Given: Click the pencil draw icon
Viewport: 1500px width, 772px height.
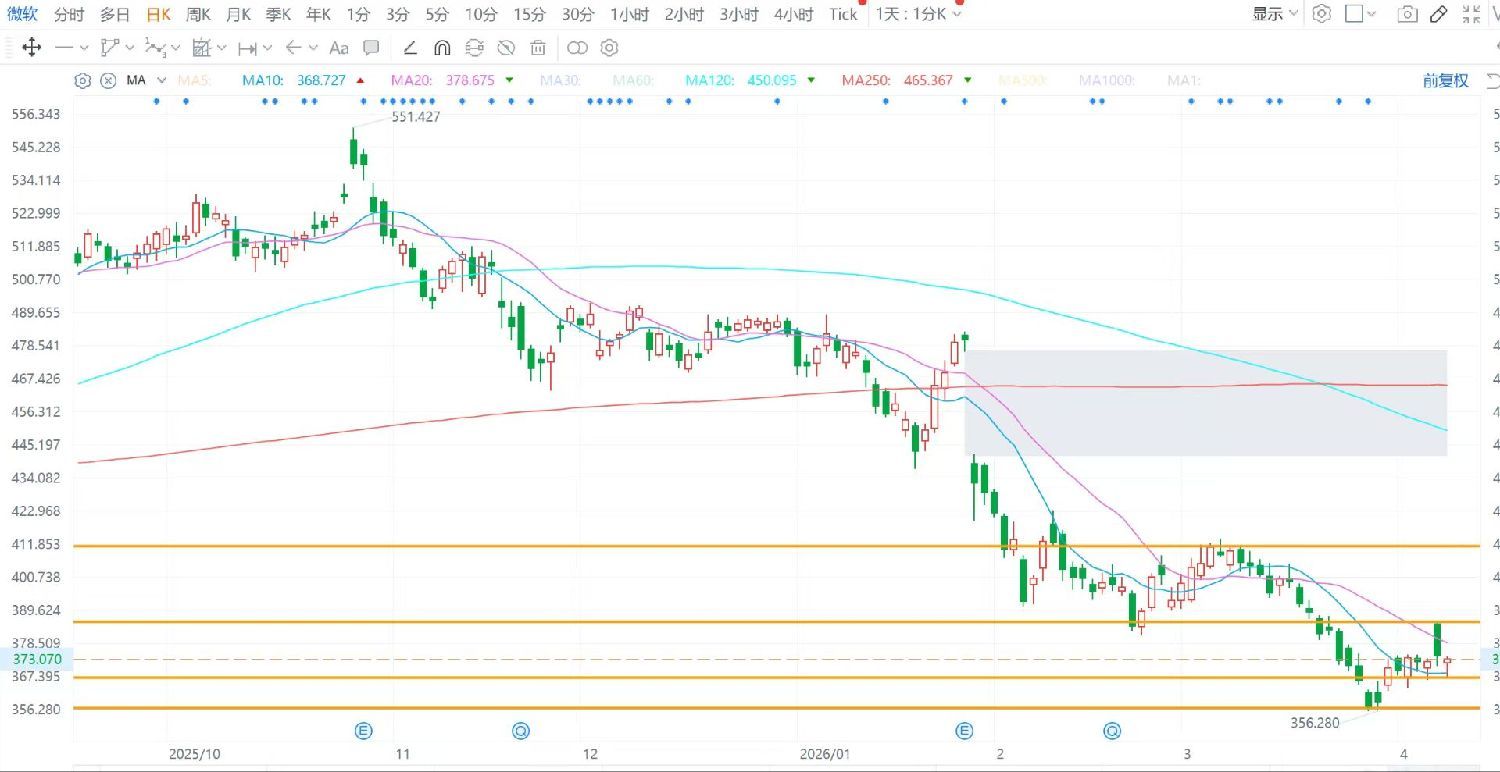Looking at the screenshot, I should [1439, 14].
